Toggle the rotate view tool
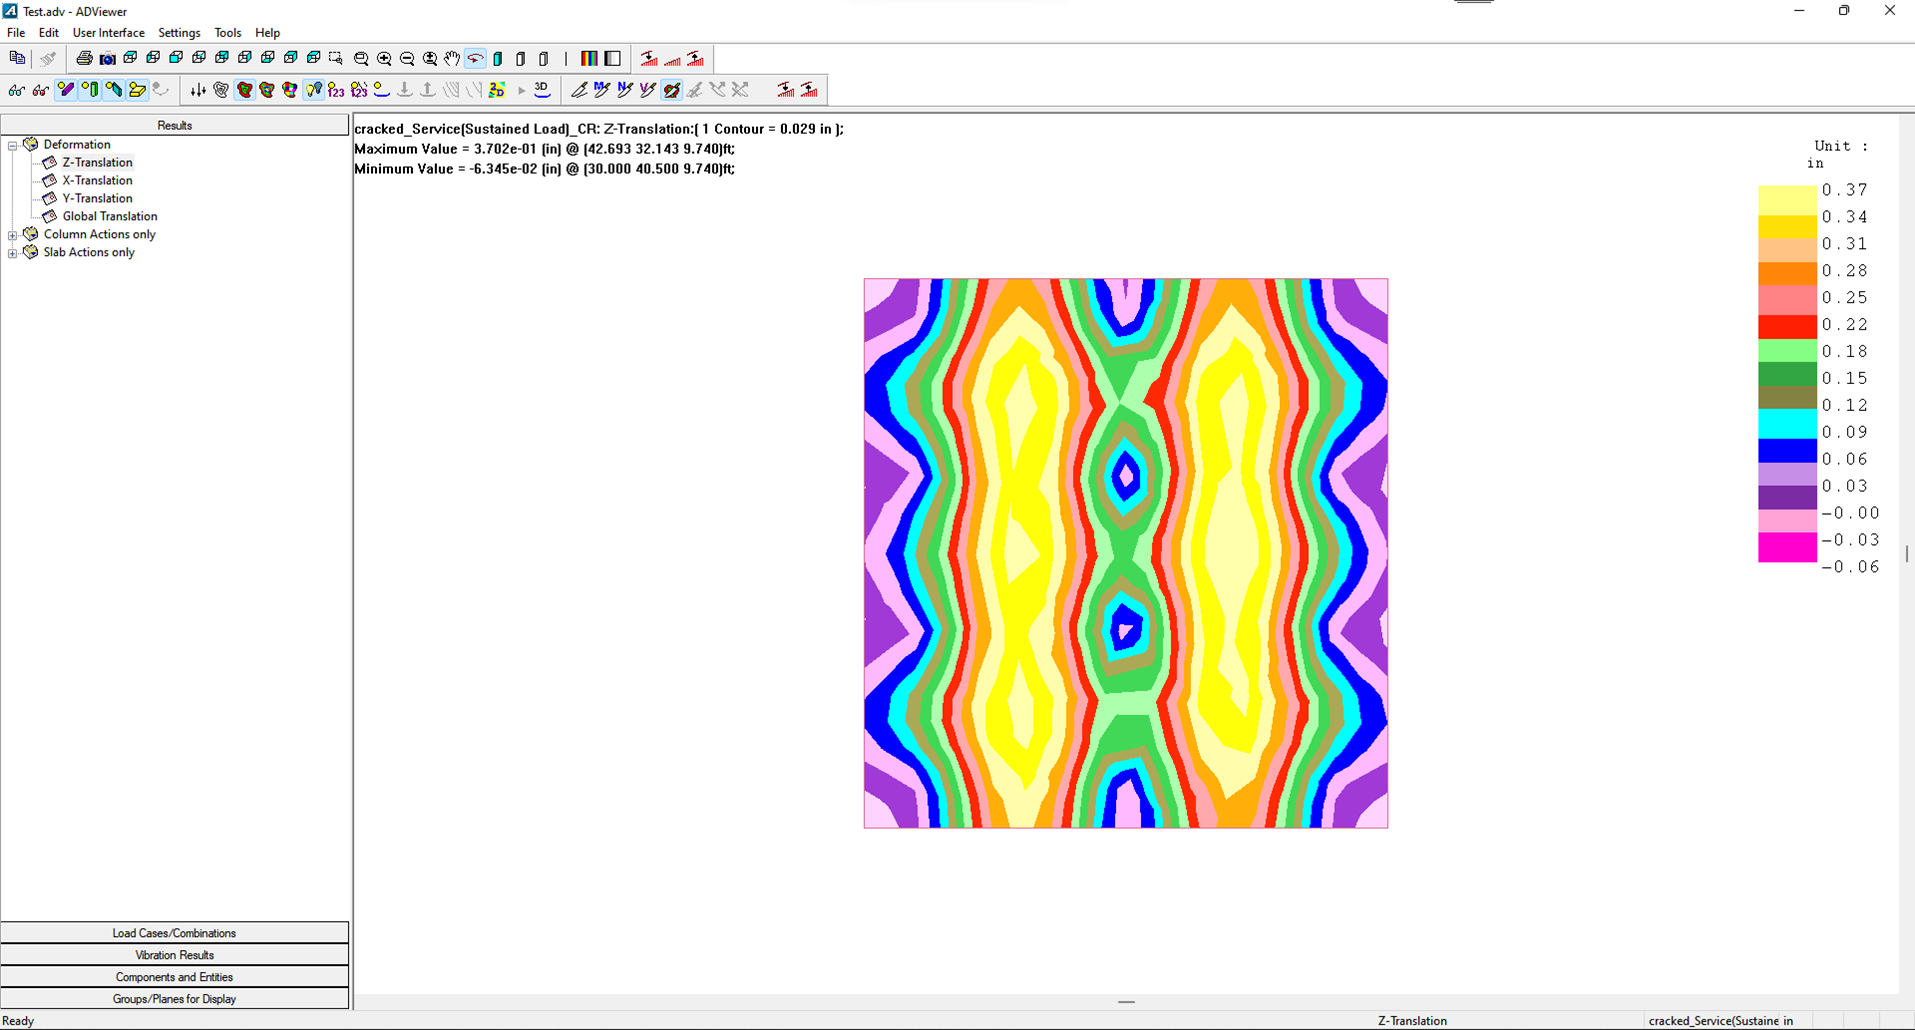 click(x=475, y=59)
